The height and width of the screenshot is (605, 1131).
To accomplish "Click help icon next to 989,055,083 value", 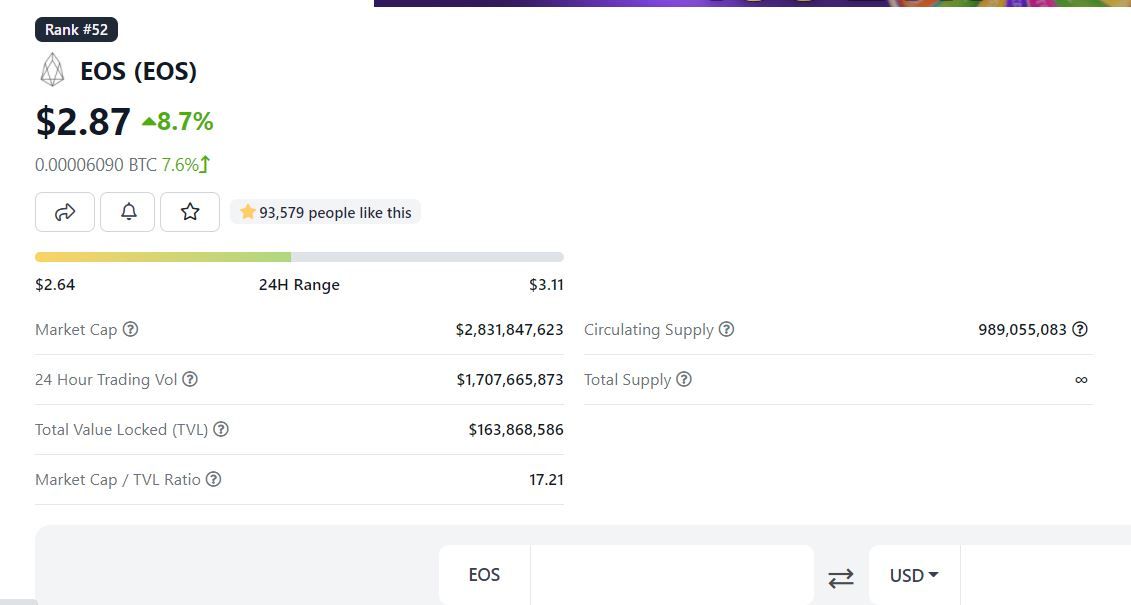I will click(x=1080, y=329).
